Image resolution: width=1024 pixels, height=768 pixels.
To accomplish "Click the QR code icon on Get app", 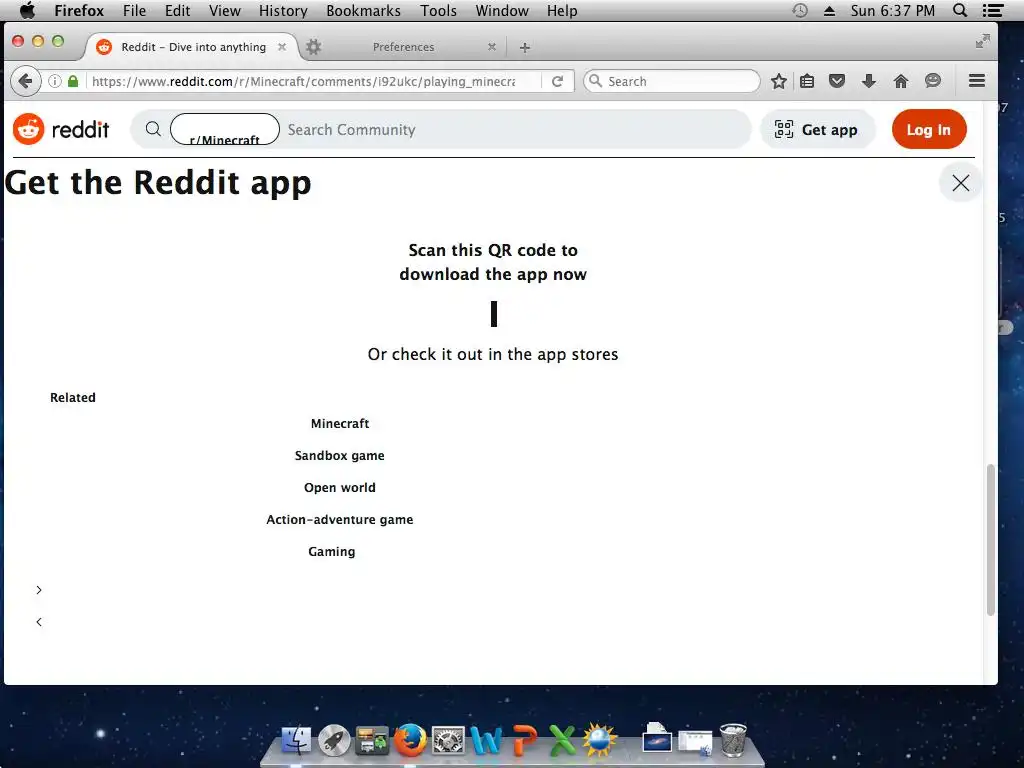I will [x=784, y=129].
